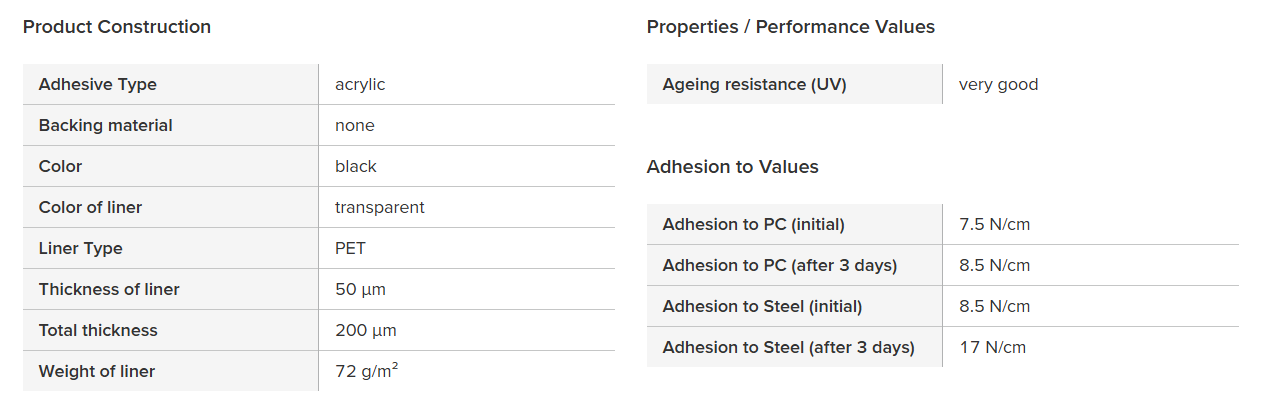Click the Adhesion to PC (initial) label
This screenshot has height=418, width=1274.
(x=753, y=224)
